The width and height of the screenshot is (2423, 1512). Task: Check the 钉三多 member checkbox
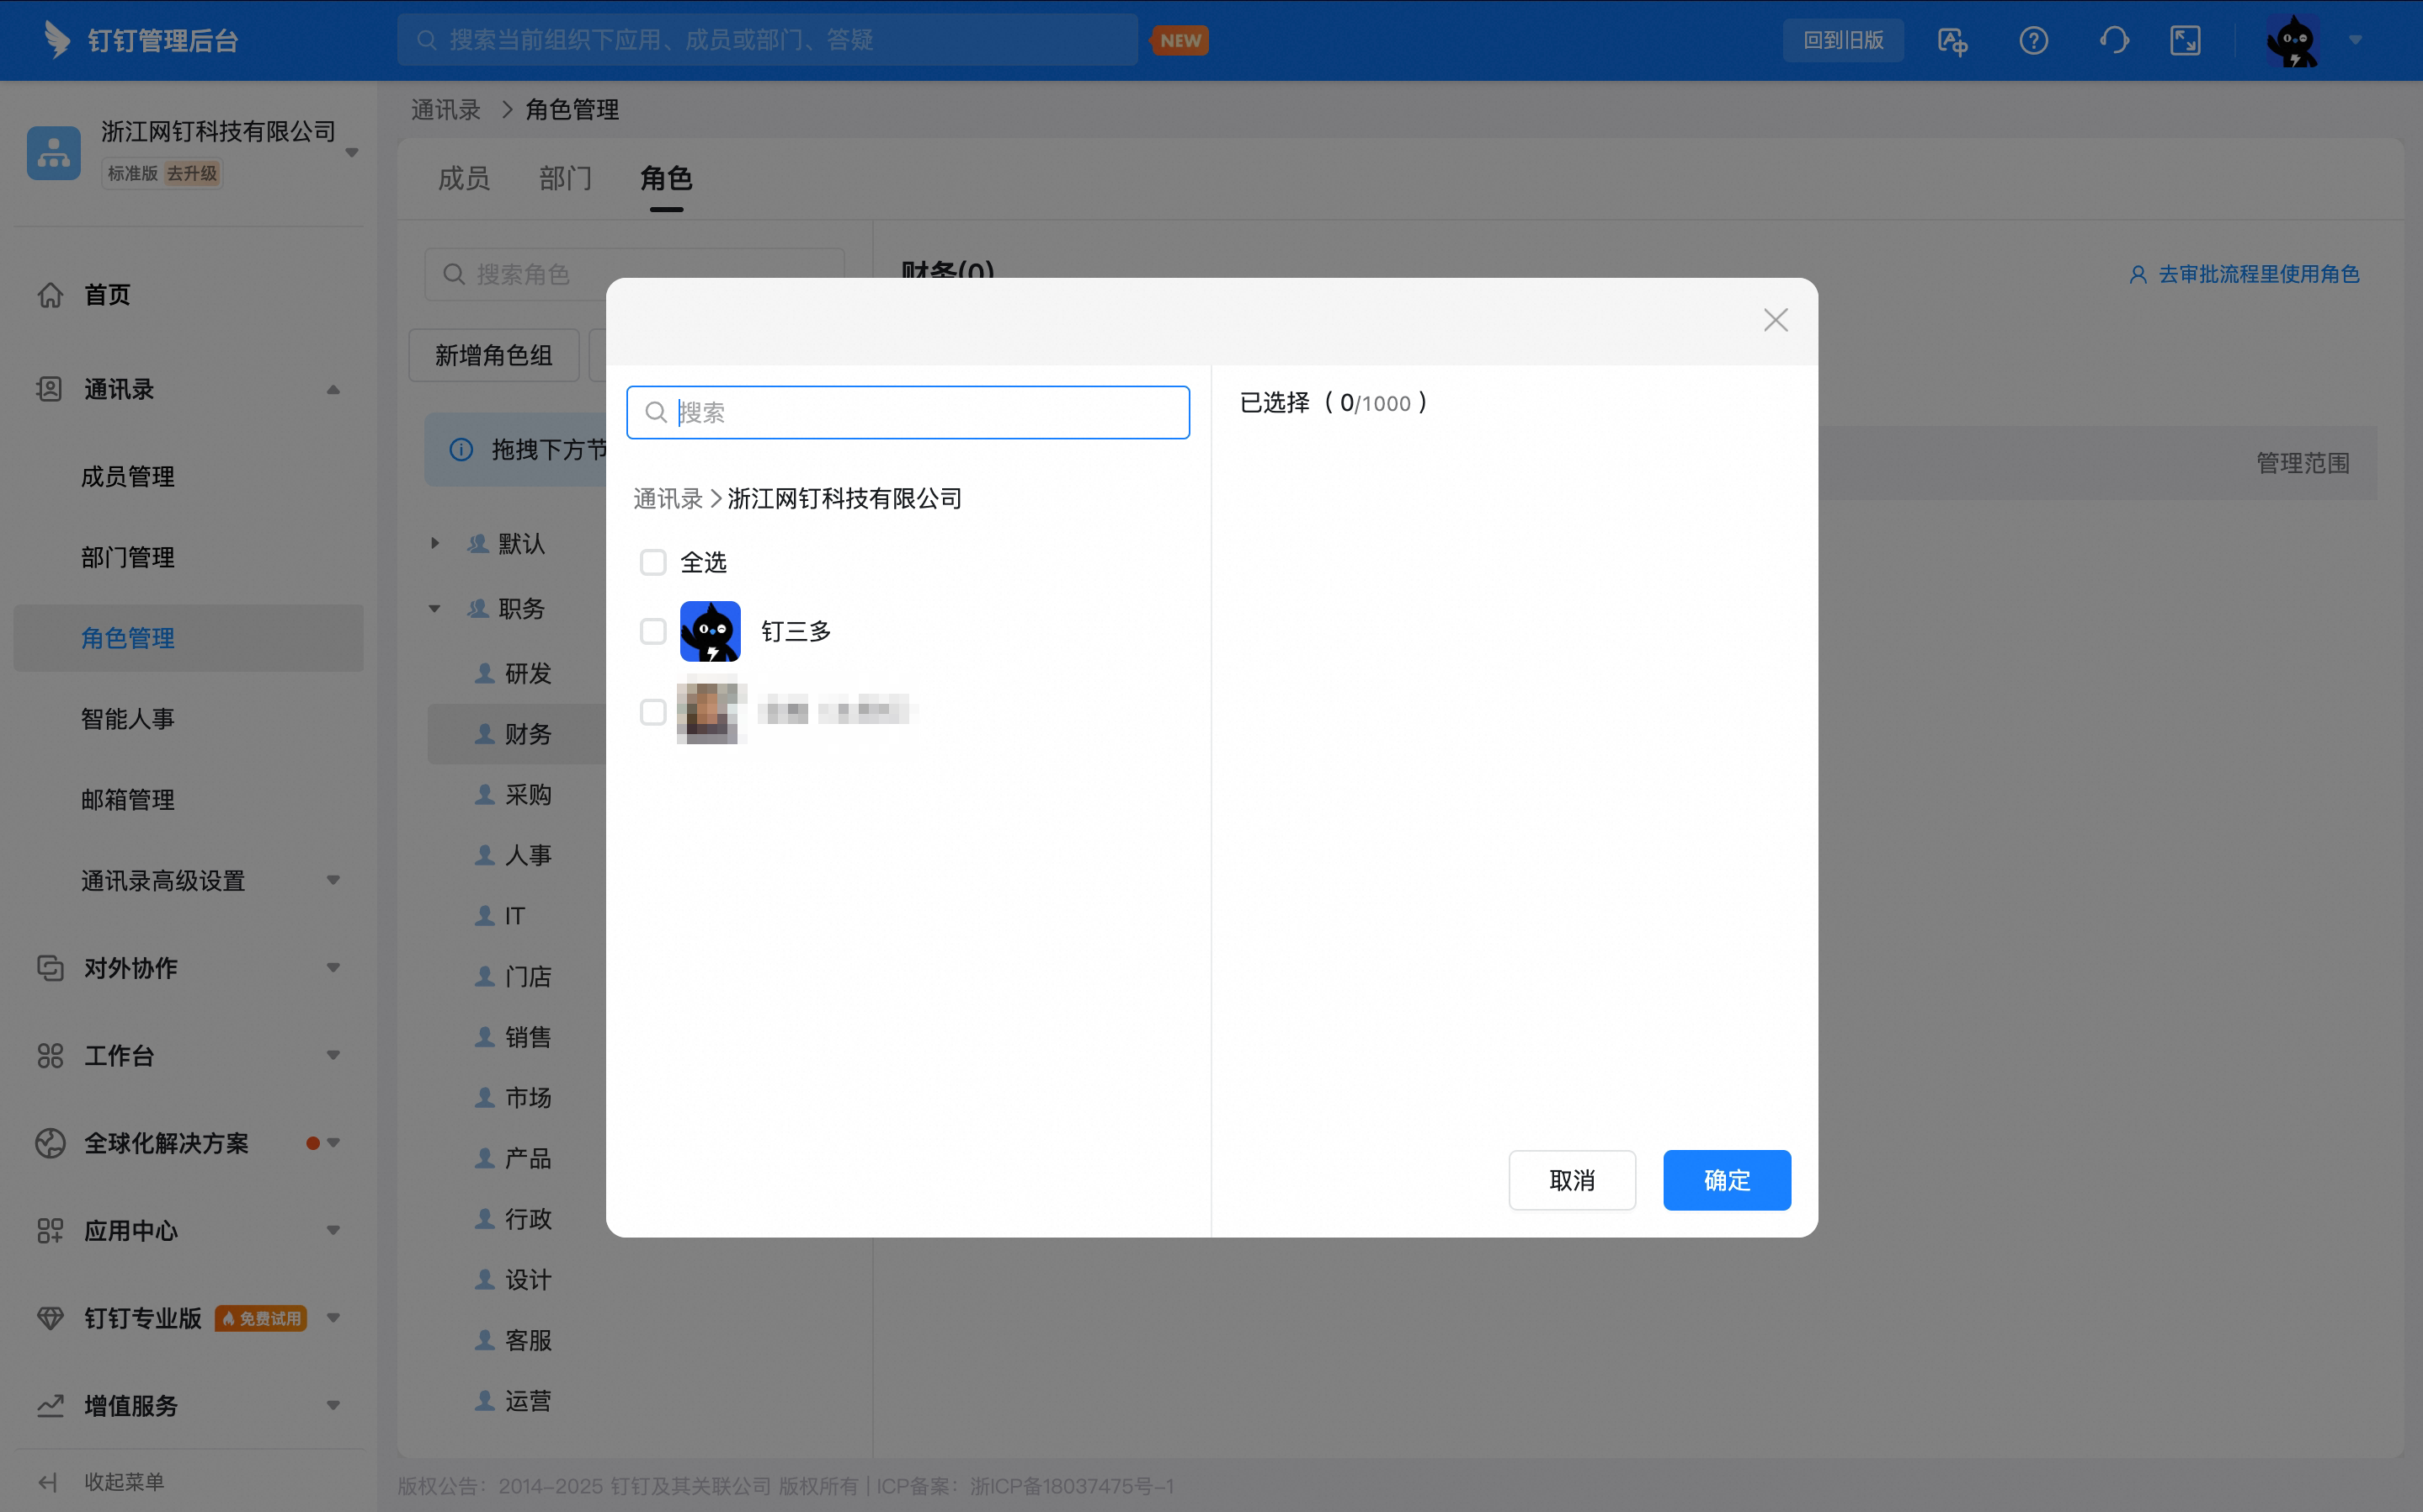653,631
